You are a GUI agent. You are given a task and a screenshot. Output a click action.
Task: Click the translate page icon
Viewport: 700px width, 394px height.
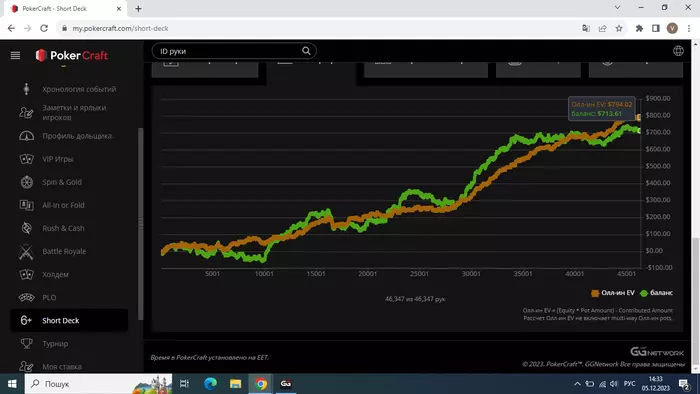[586, 28]
